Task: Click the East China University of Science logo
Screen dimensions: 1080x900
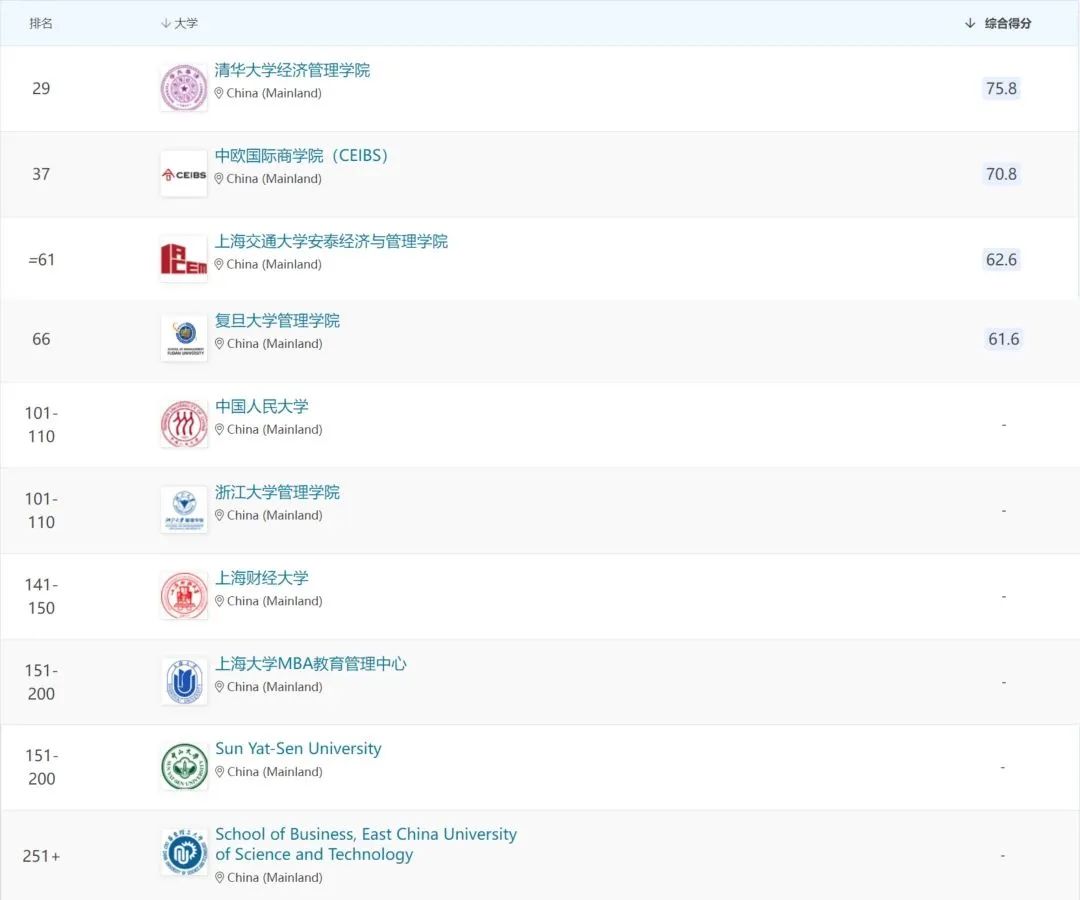Action: coord(184,853)
